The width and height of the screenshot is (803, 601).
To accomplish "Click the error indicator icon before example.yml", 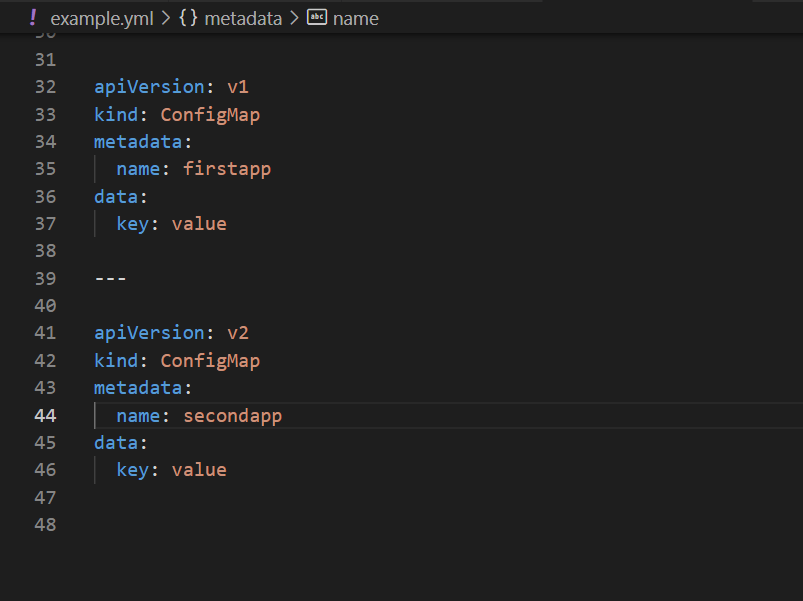I will pos(33,17).
